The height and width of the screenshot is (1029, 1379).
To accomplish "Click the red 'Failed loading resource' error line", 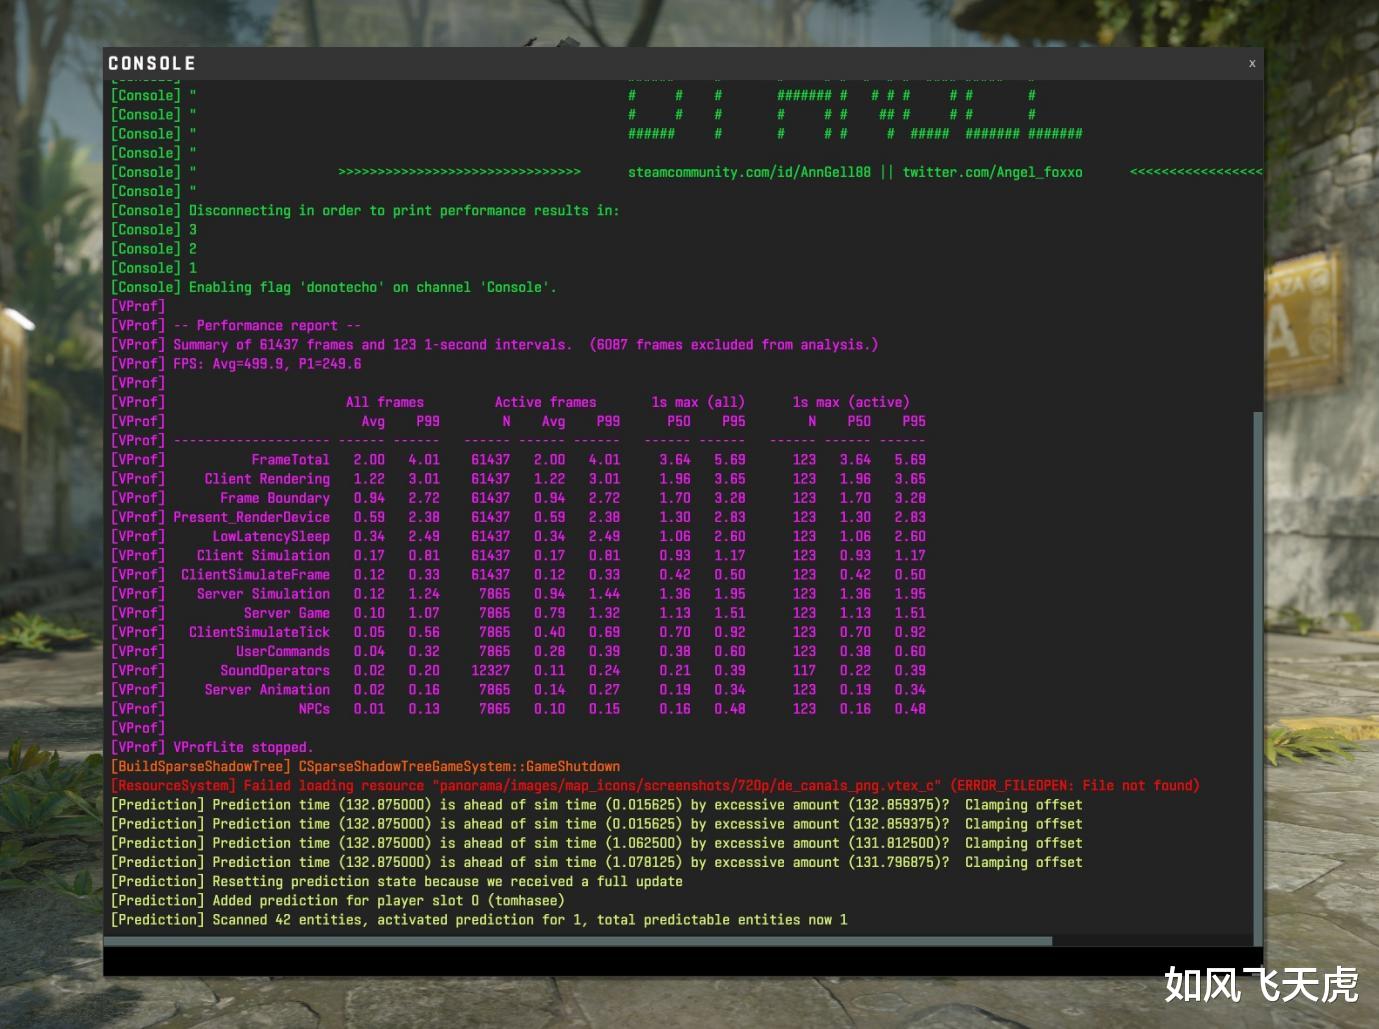I will (x=655, y=786).
